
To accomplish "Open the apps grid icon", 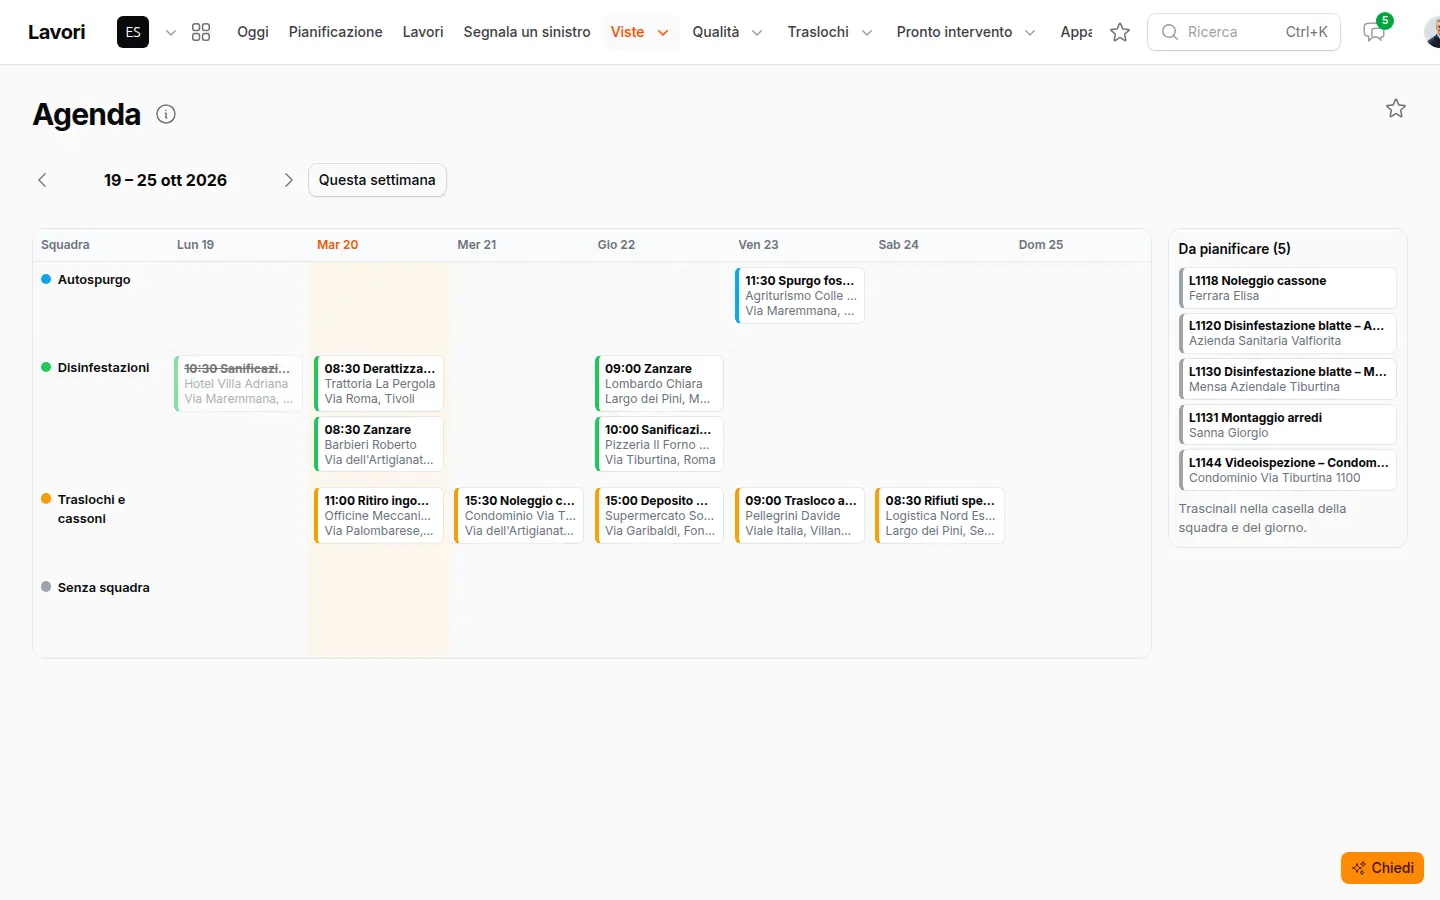I will coord(201,32).
